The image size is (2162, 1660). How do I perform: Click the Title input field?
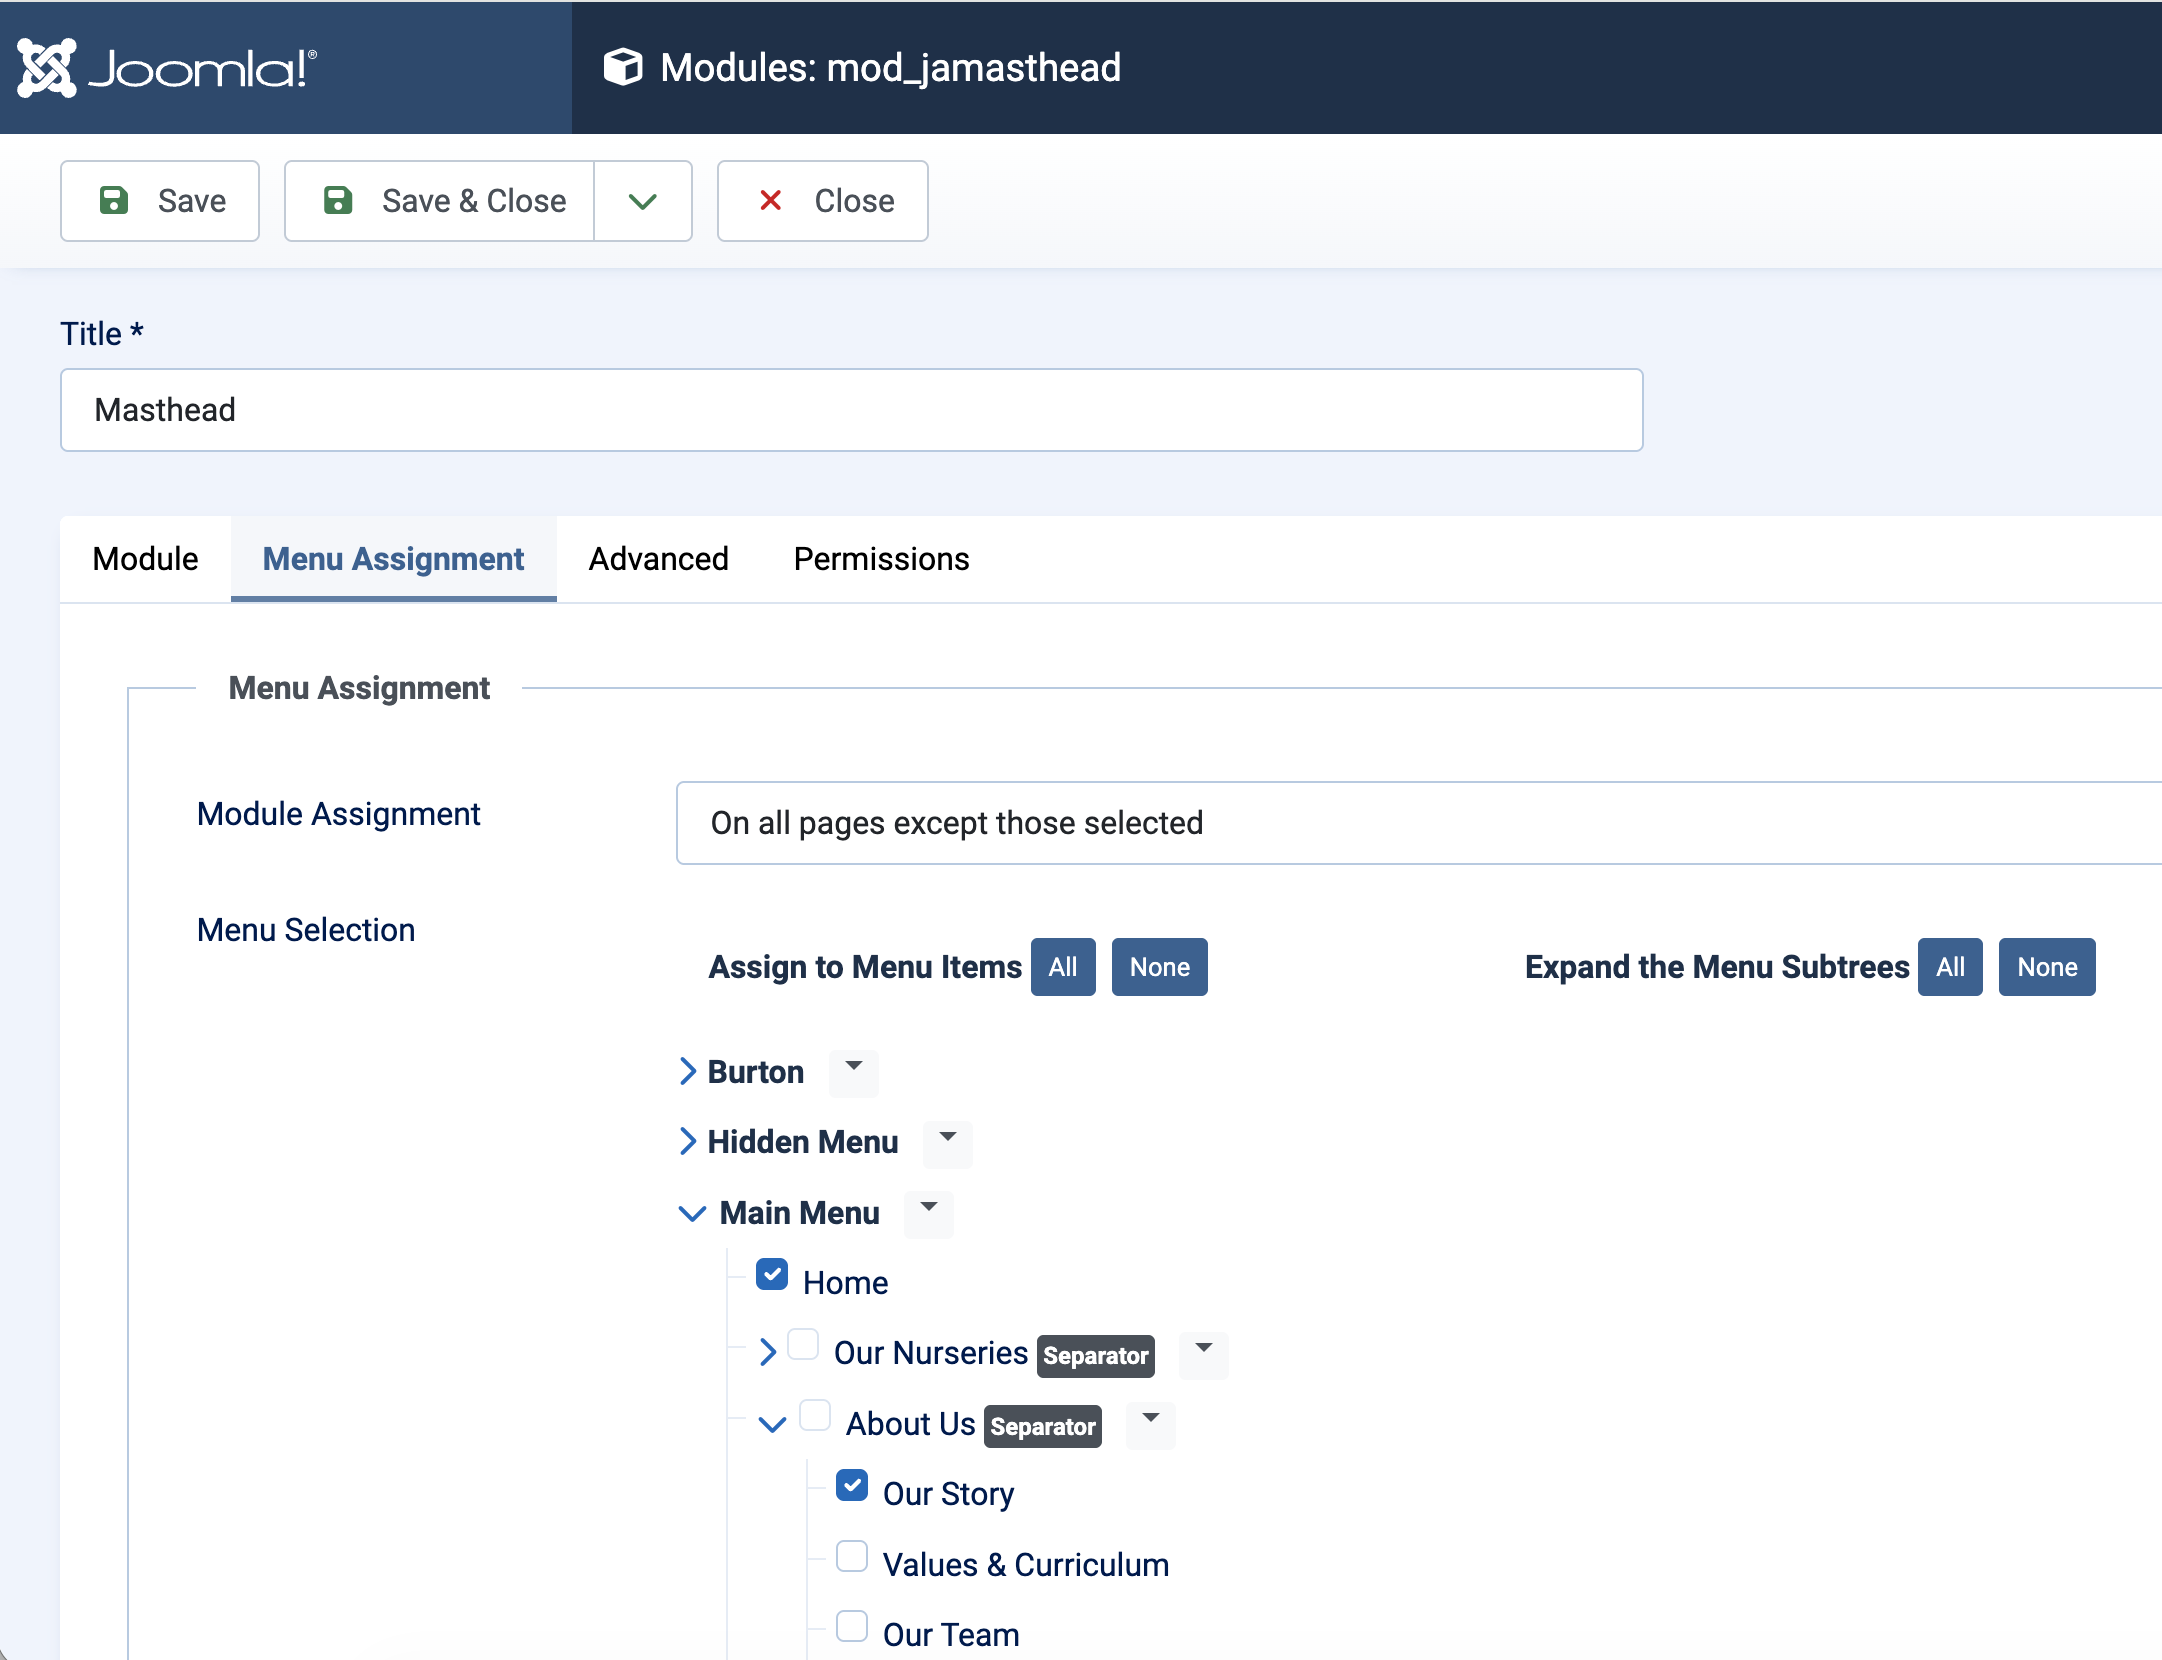851,410
